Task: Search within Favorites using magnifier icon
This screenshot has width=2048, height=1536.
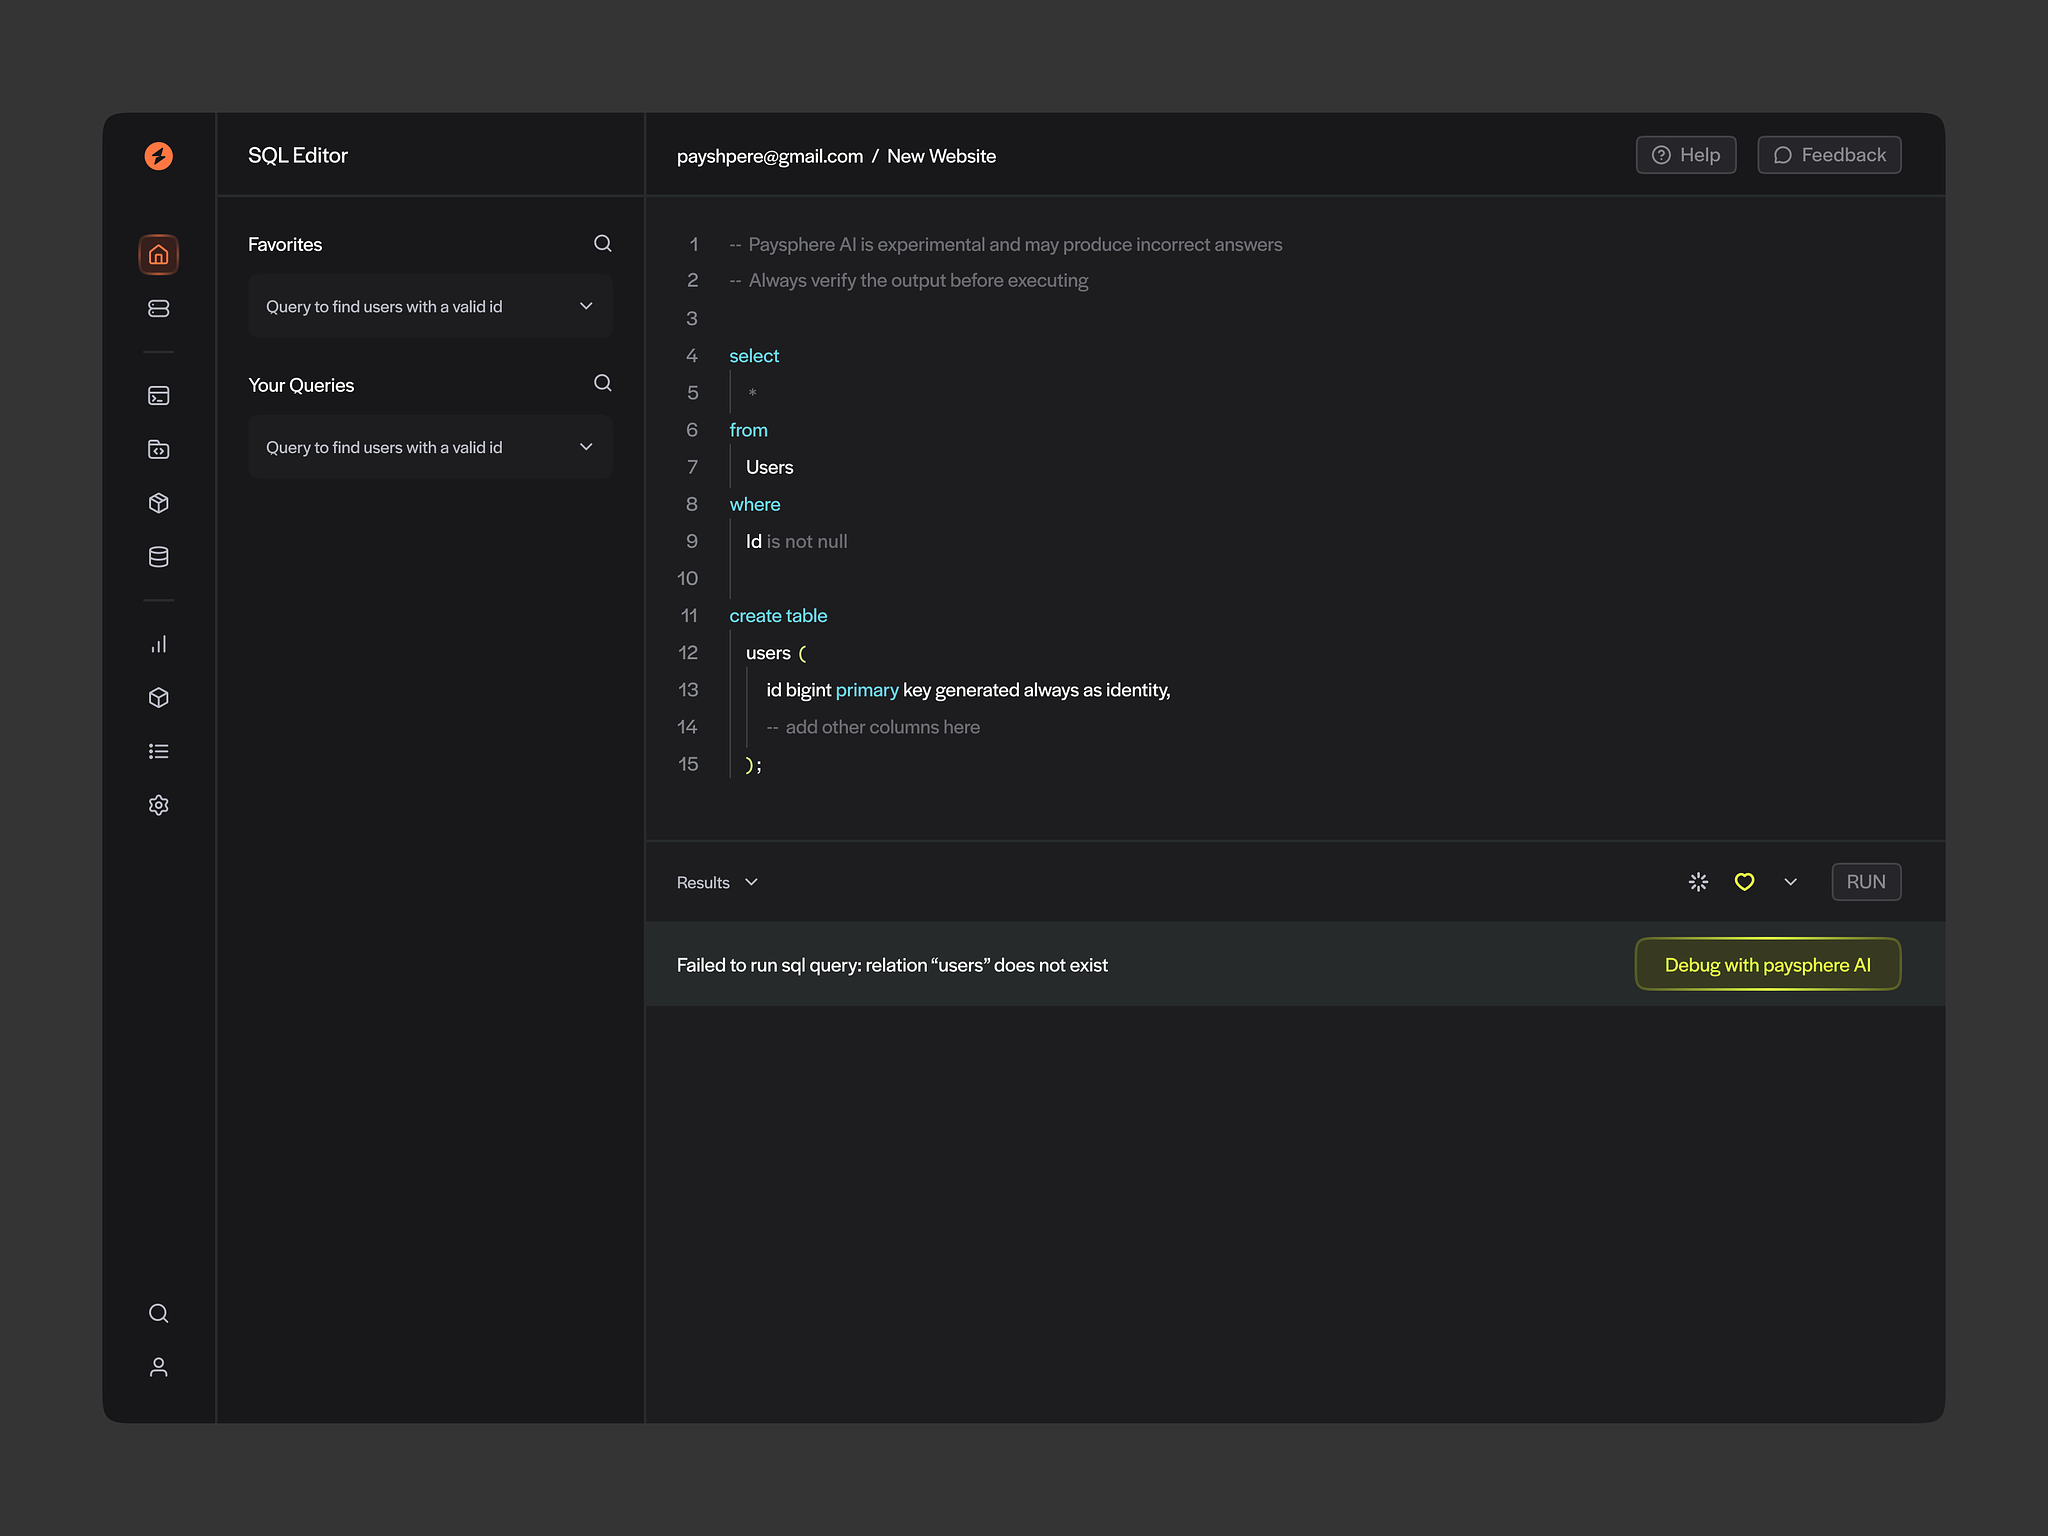Action: click(602, 243)
